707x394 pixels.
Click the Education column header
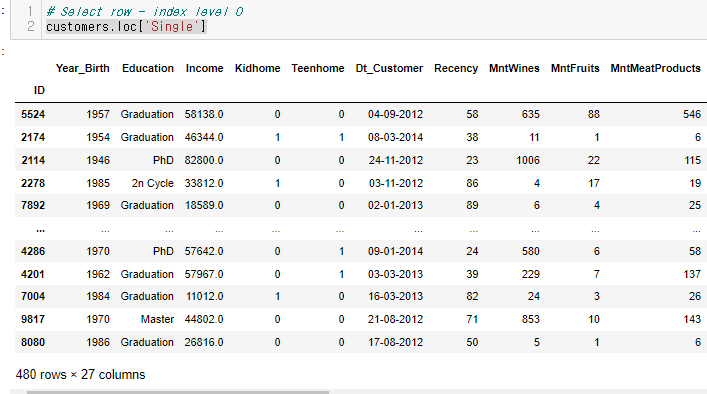click(x=147, y=68)
